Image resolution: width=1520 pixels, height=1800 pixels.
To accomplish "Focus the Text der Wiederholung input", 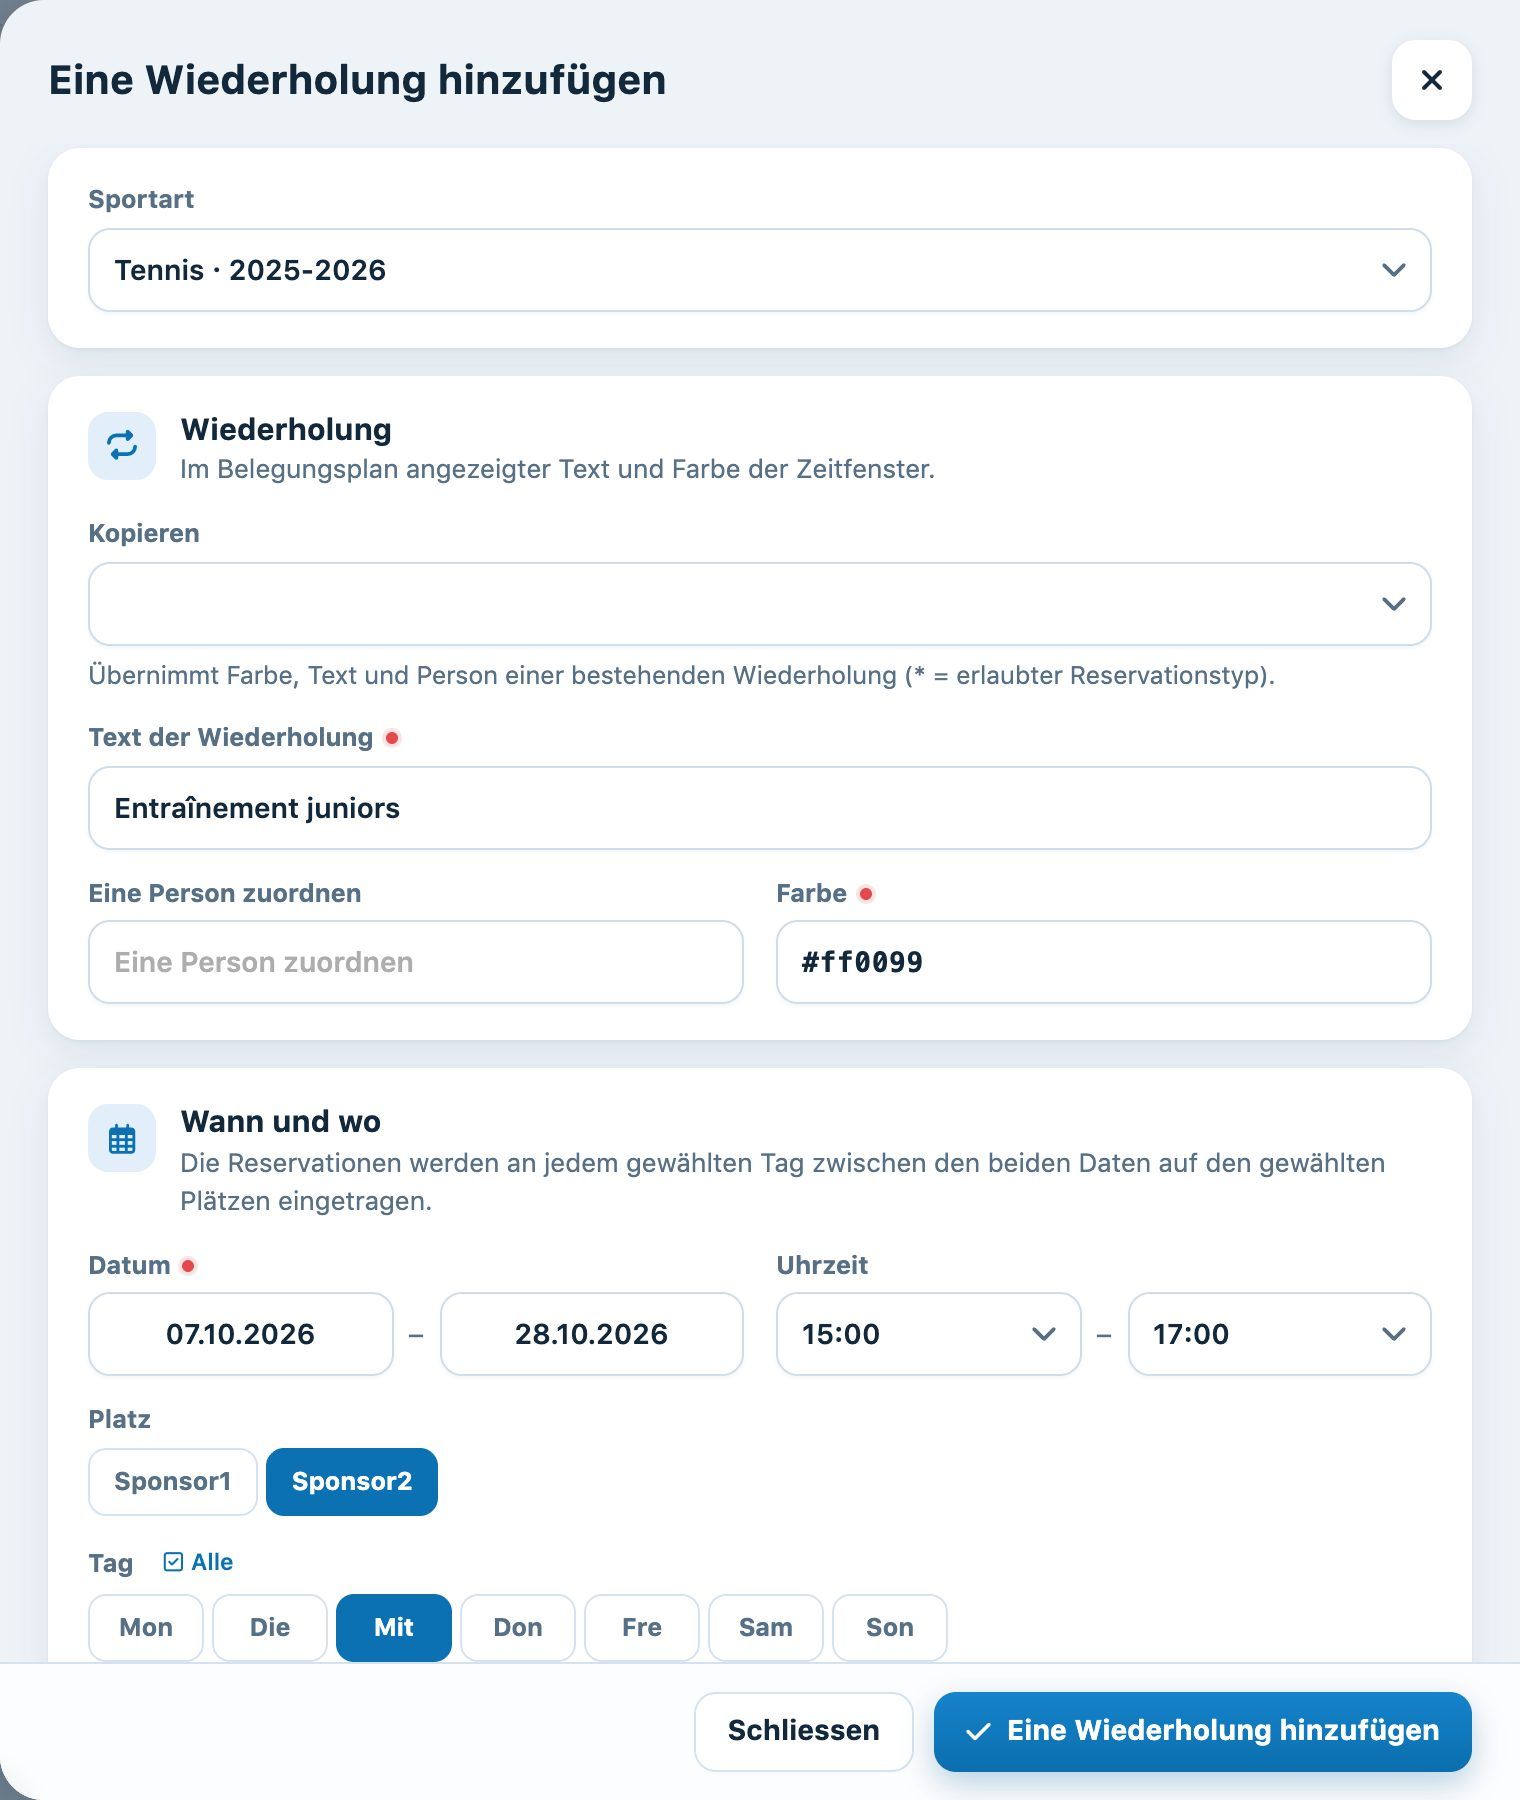I will tap(760, 808).
